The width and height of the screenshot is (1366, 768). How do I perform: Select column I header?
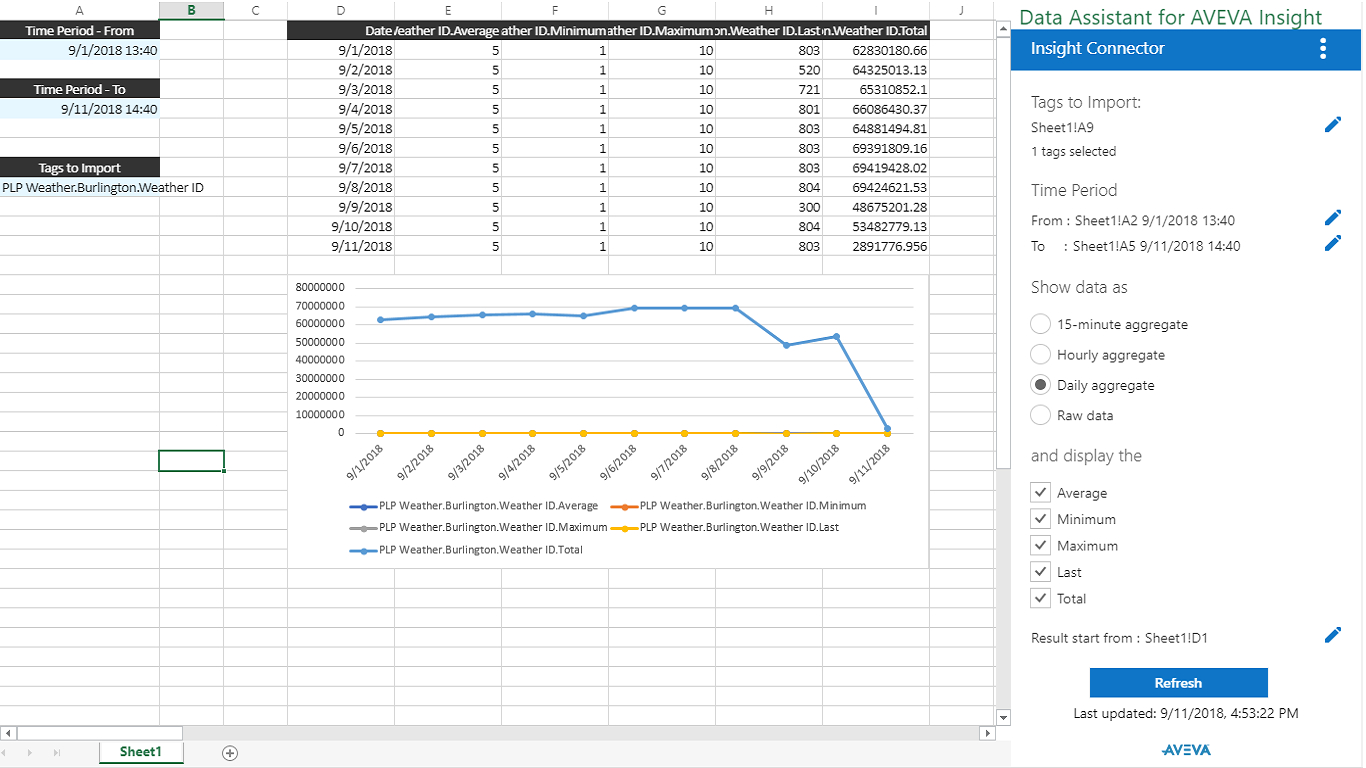click(x=876, y=10)
